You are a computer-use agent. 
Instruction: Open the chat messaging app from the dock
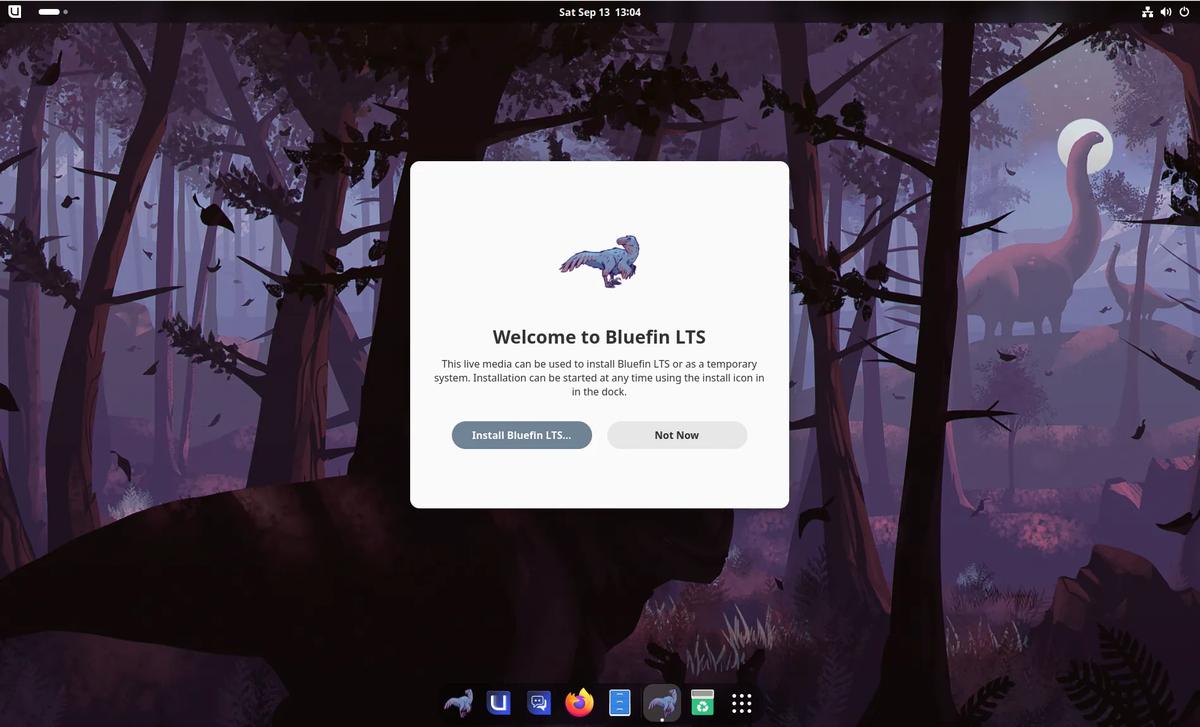click(539, 703)
